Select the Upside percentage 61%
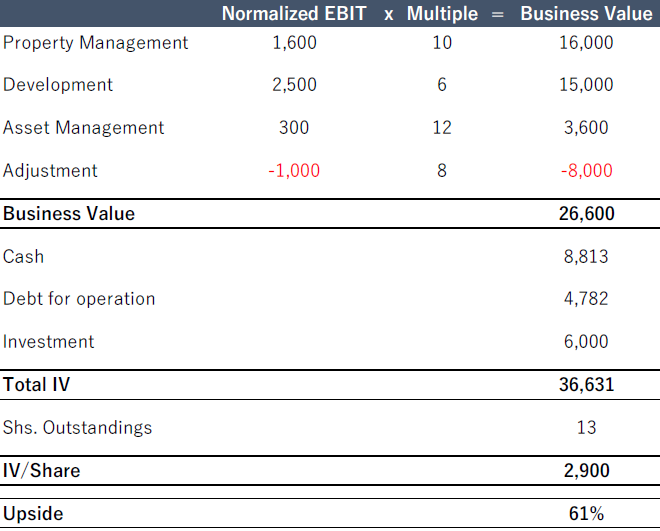Image resolution: width=660 pixels, height=531 pixels. coord(586,514)
